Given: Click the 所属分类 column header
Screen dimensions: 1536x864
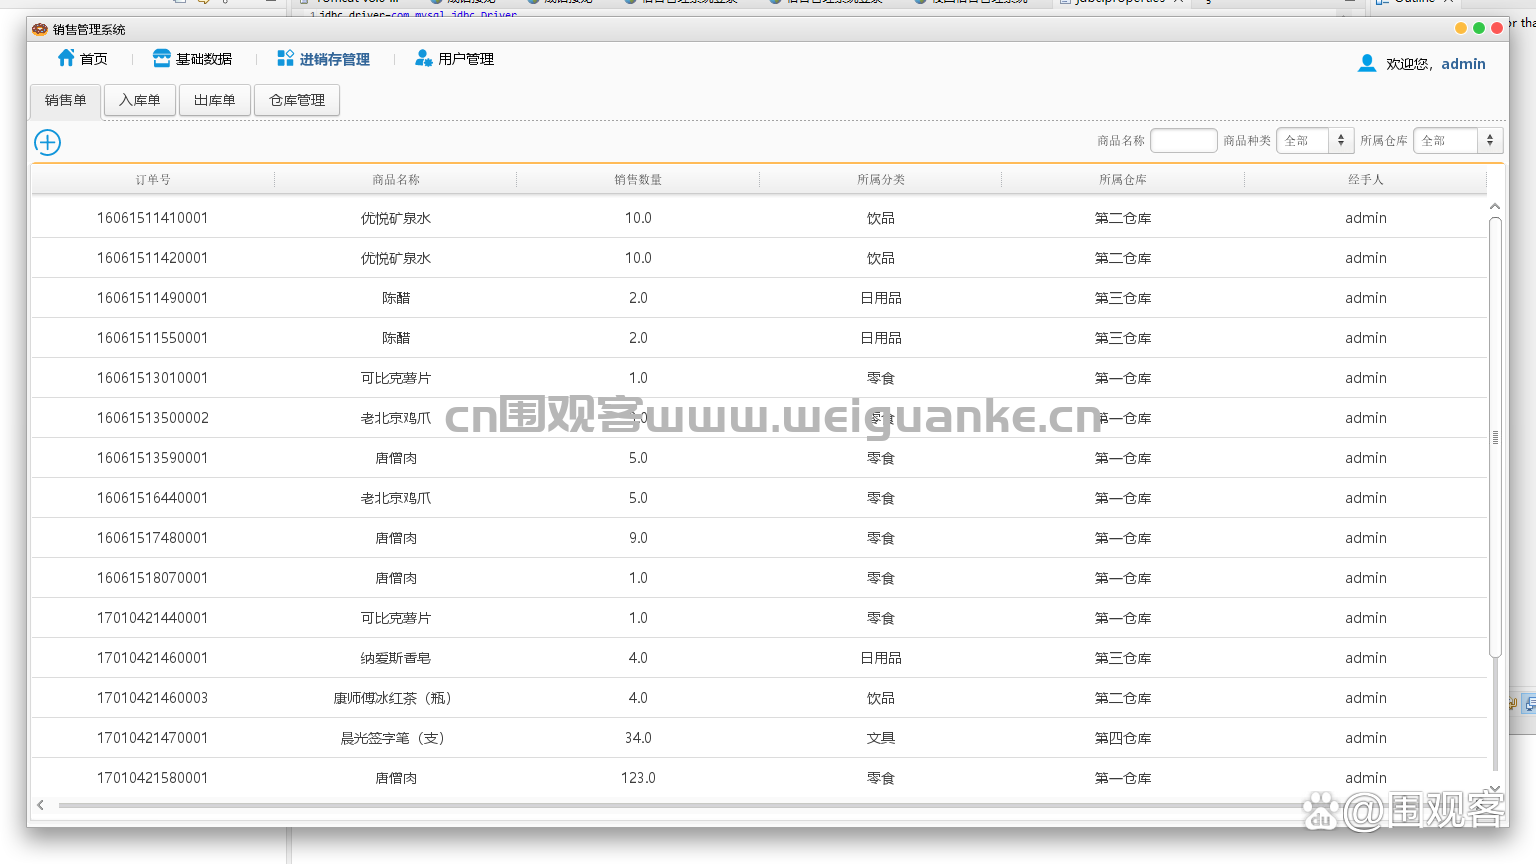Looking at the screenshot, I should (881, 180).
